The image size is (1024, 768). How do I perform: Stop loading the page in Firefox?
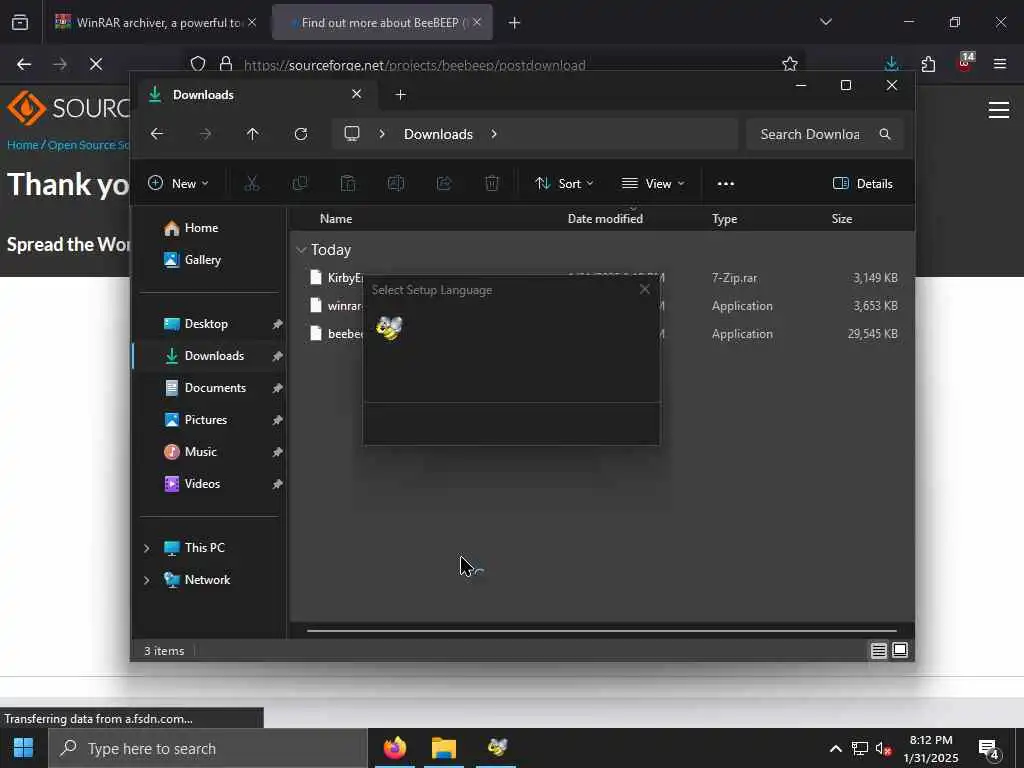96,64
